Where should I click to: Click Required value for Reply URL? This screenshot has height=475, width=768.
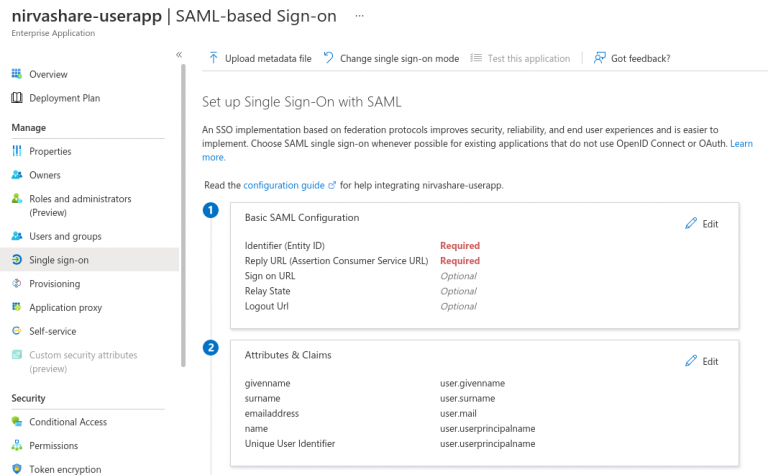[459, 261]
